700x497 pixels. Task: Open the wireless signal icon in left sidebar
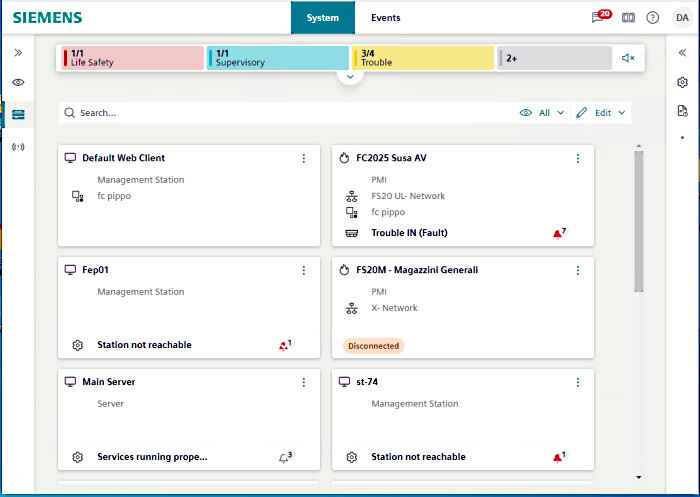[x=18, y=147]
